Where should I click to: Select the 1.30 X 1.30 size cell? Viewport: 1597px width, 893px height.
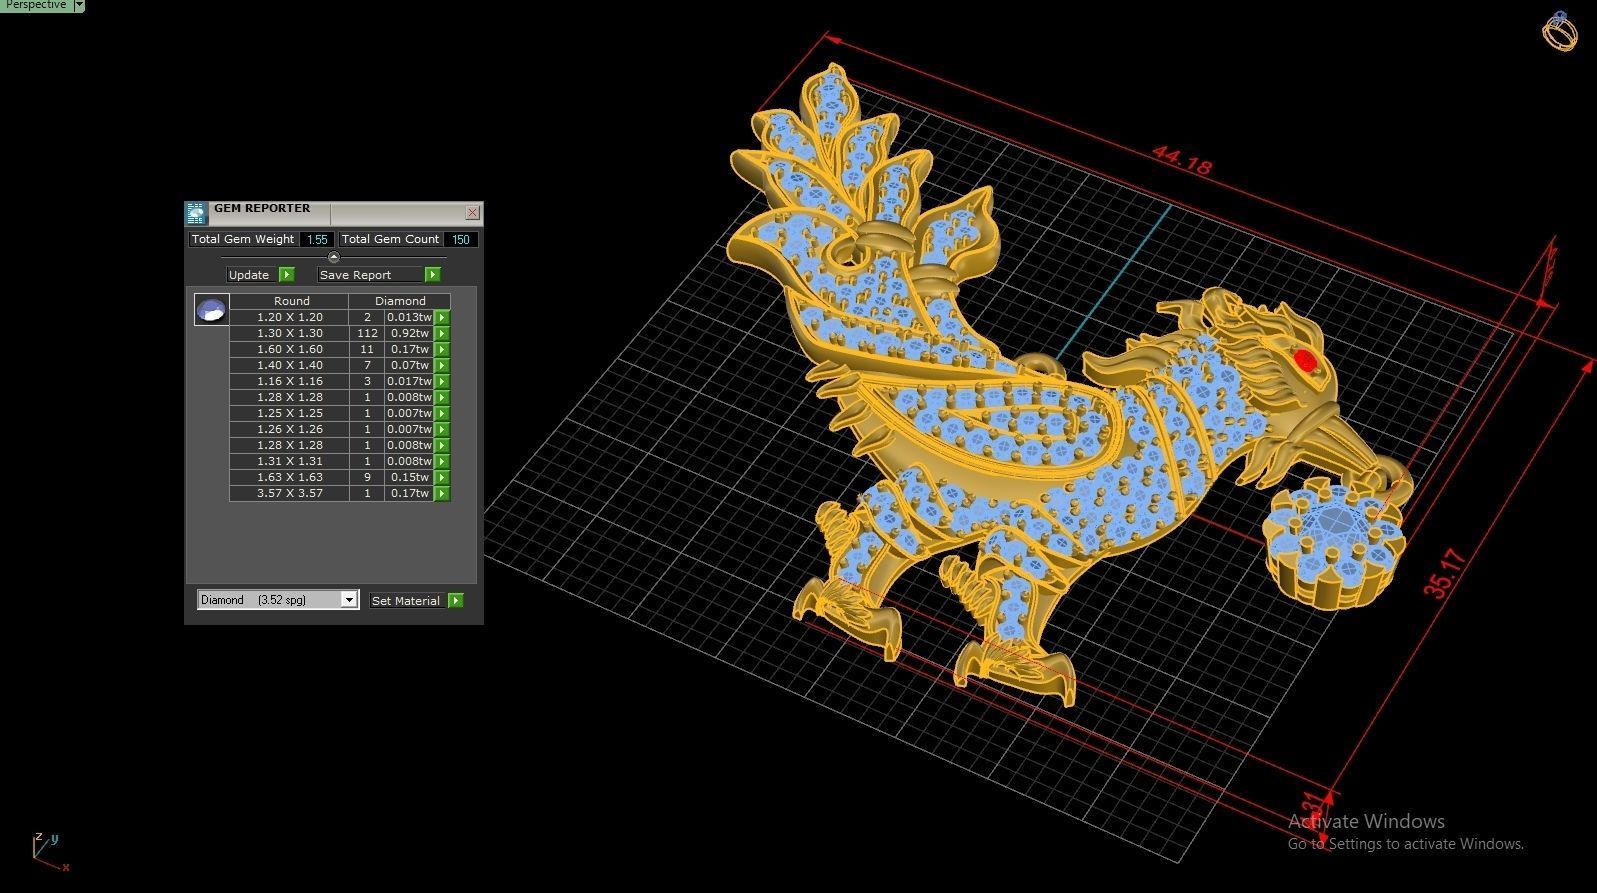[x=290, y=333]
